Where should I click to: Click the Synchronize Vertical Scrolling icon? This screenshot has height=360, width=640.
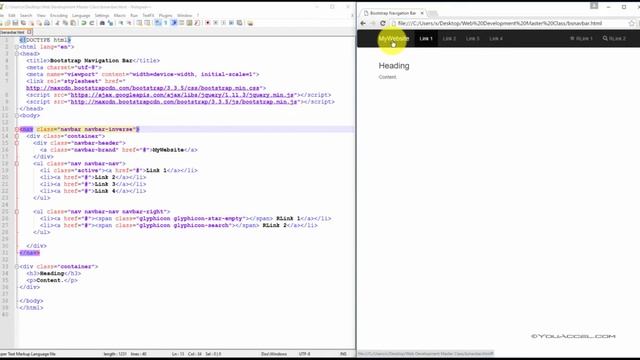pos(139,23)
